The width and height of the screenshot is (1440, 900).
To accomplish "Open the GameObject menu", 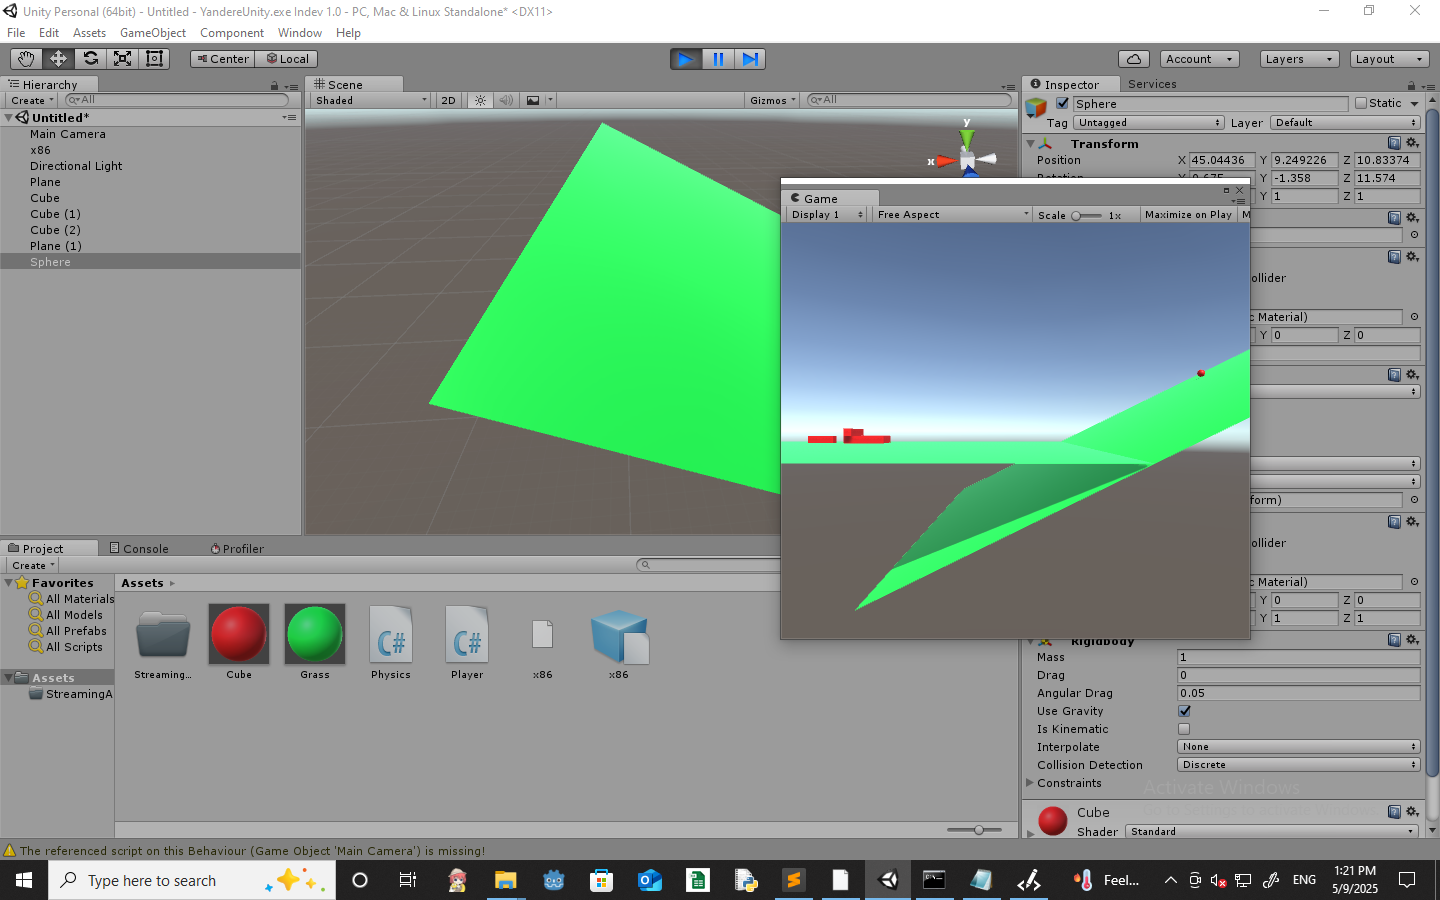I will (153, 33).
